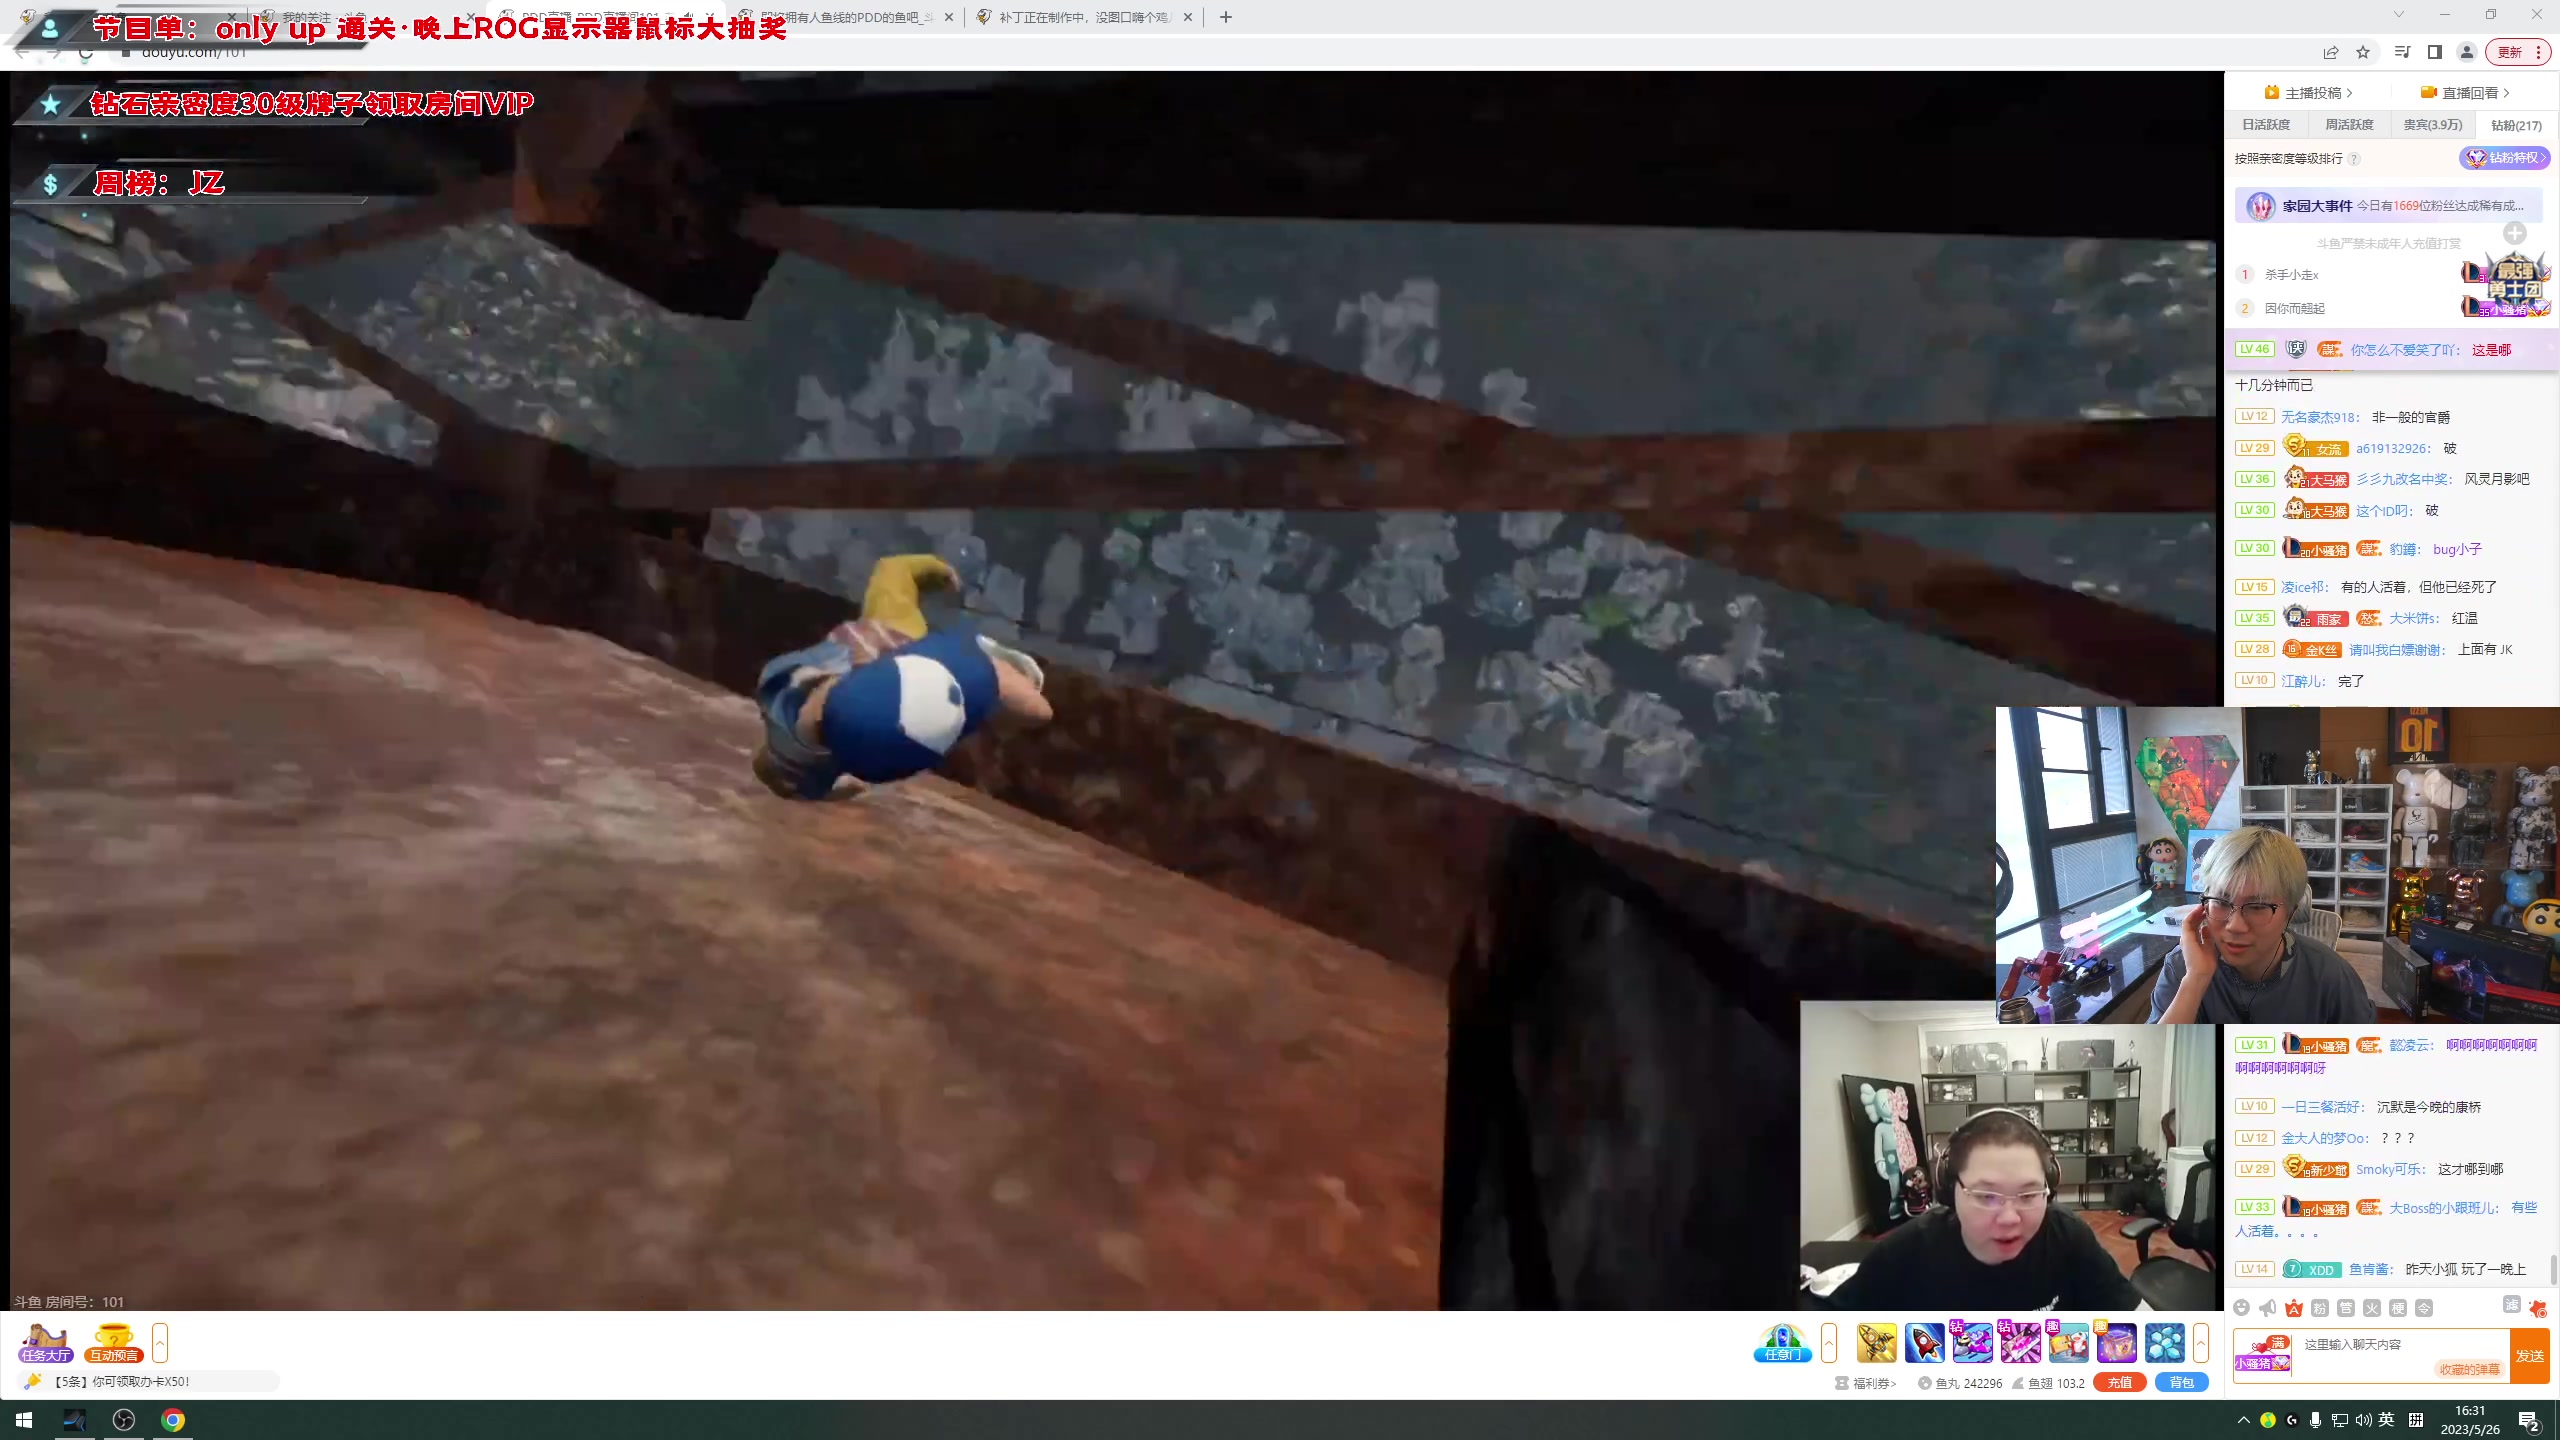The height and width of the screenshot is (1440, 2560).
Task: Click the 任务大厅 task hall icon
Action: pyautogui.click(x=45, y=1342)
